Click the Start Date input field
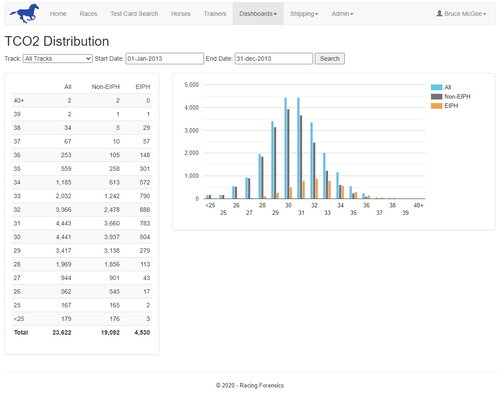This screenshot has width=500, height=398. (x=165, y=59)
